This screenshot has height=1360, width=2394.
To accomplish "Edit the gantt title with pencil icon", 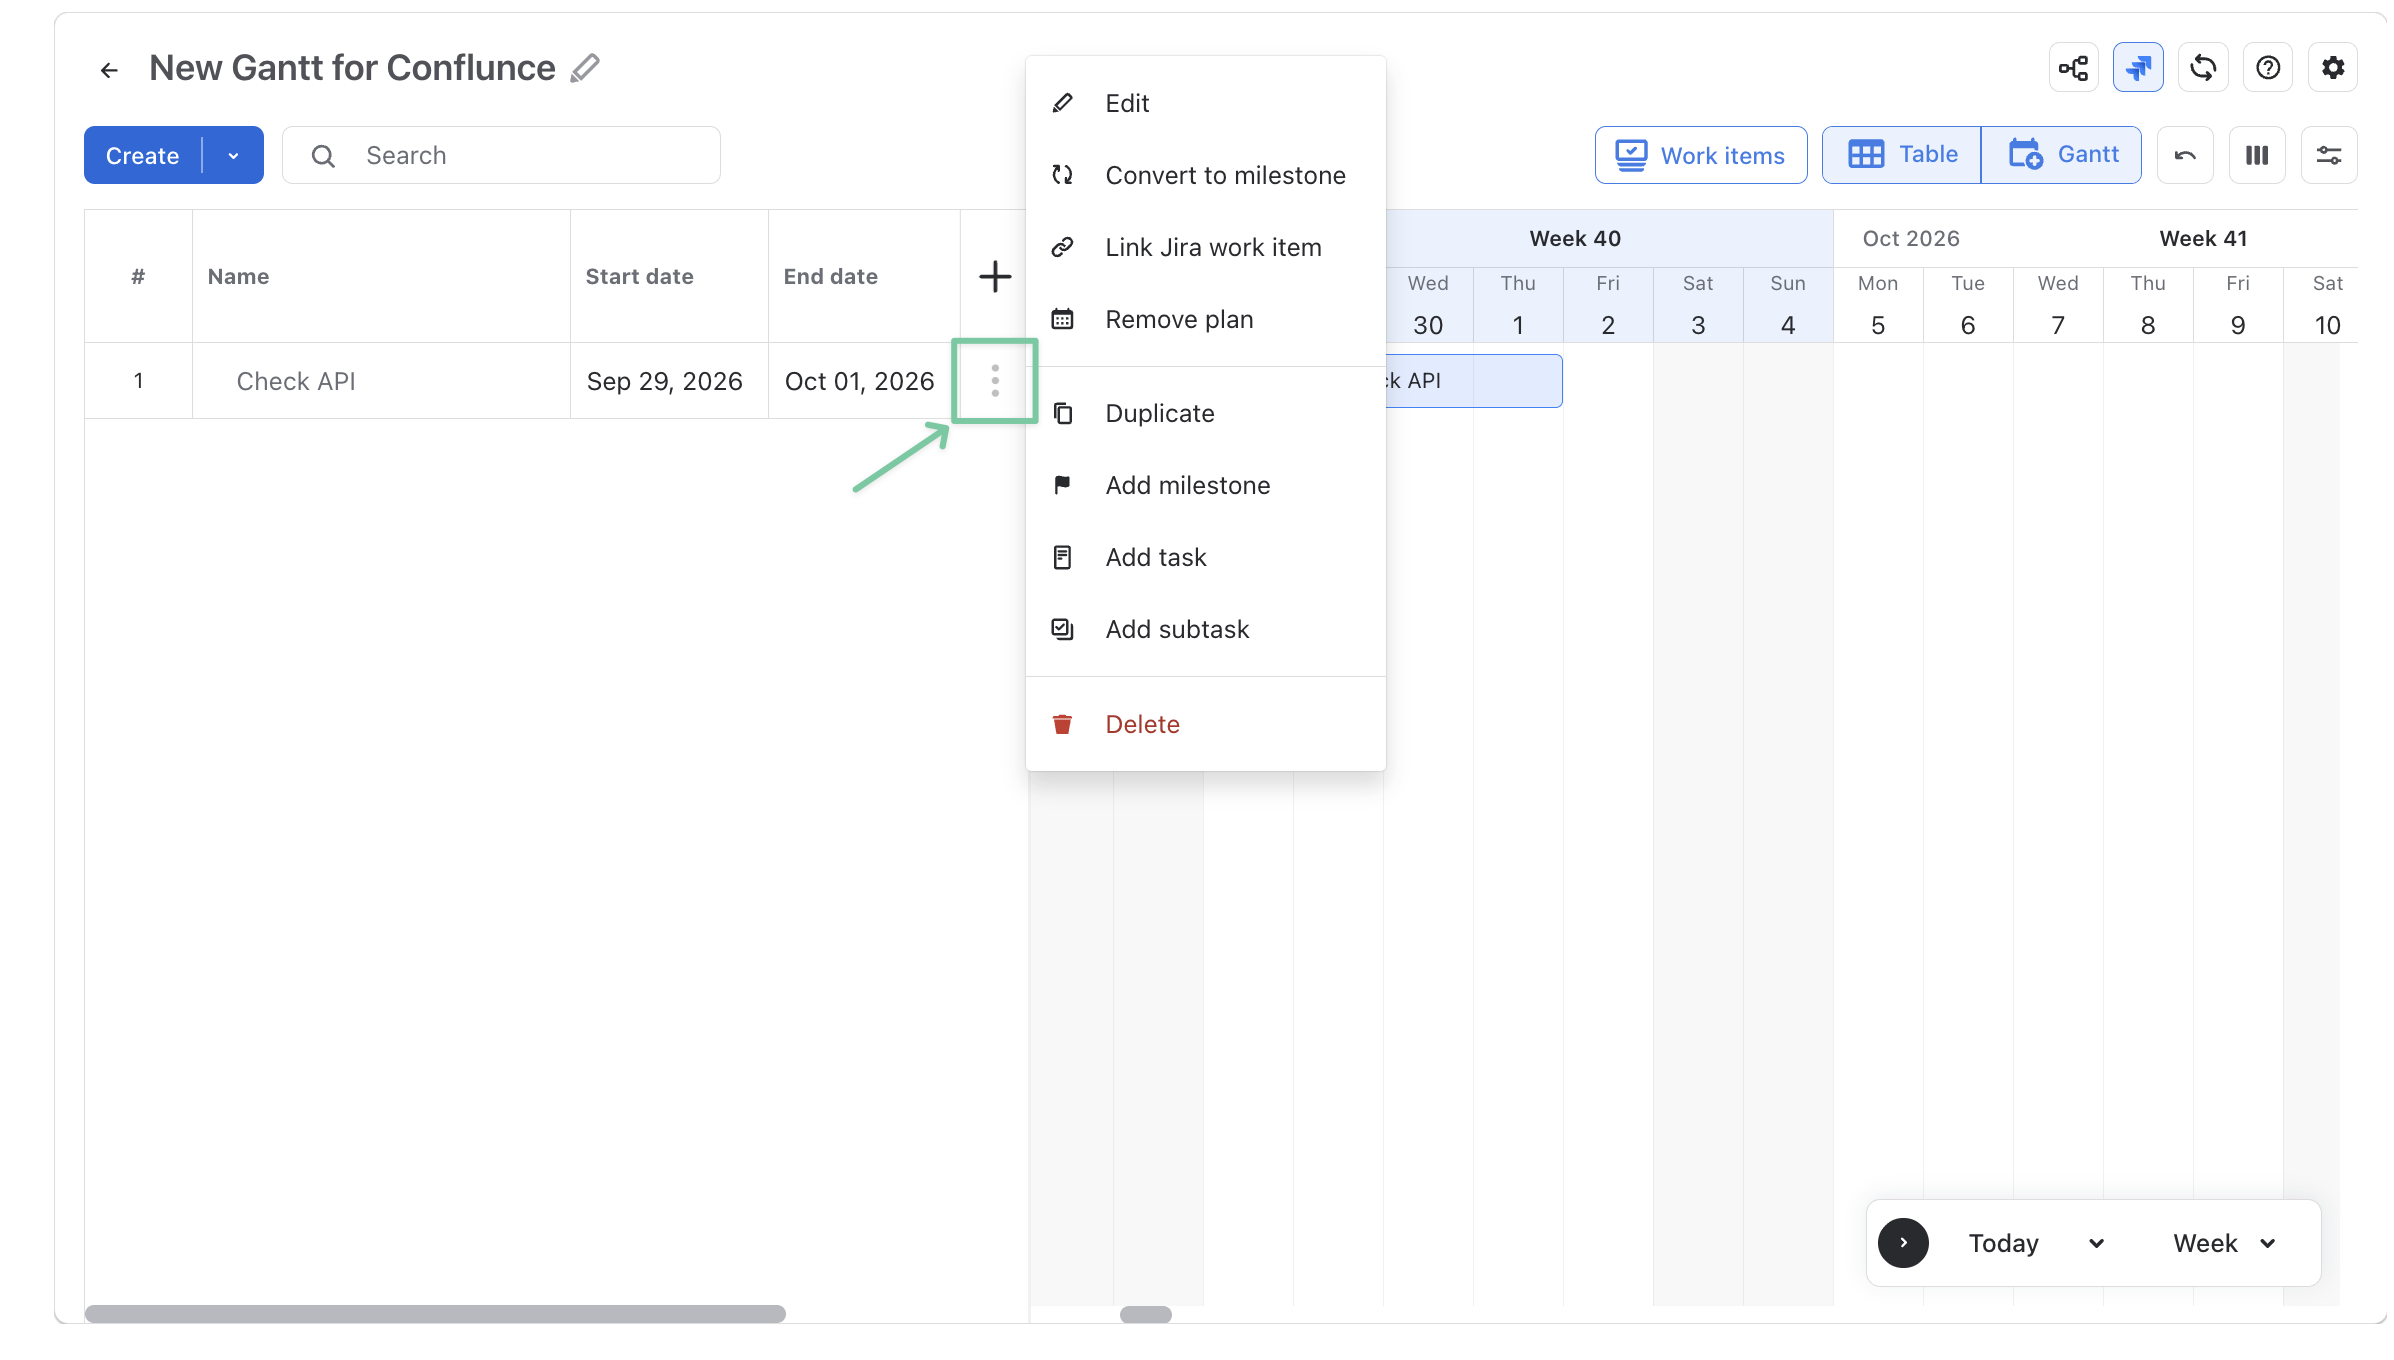I will (585, 68).
